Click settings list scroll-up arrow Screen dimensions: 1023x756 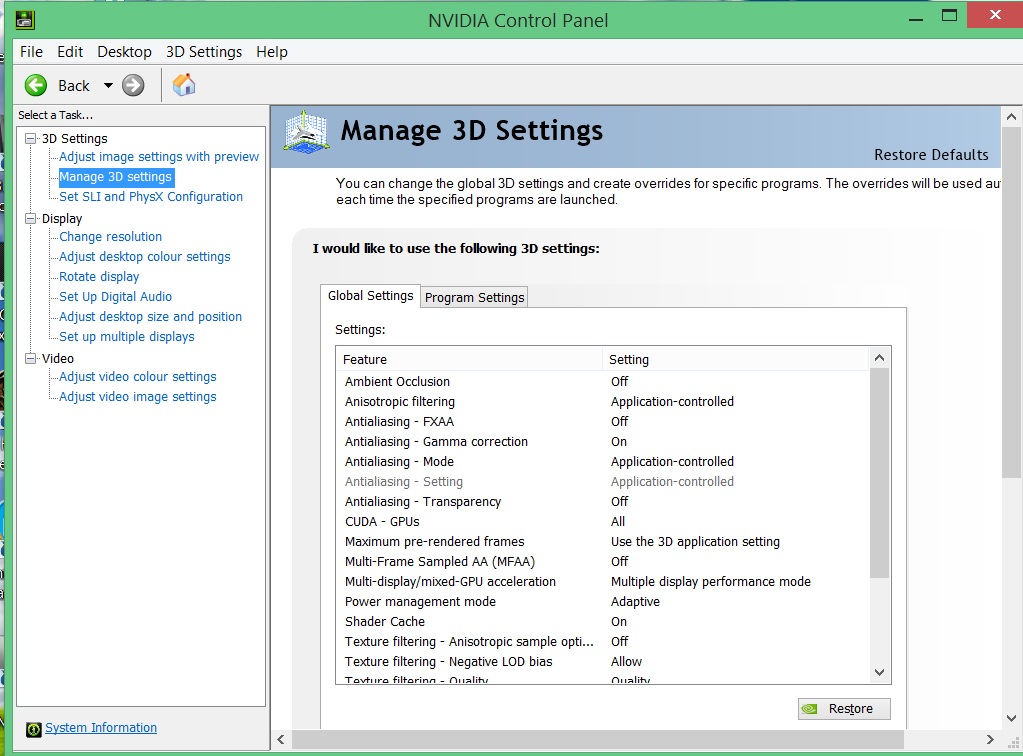pos(879,358)
